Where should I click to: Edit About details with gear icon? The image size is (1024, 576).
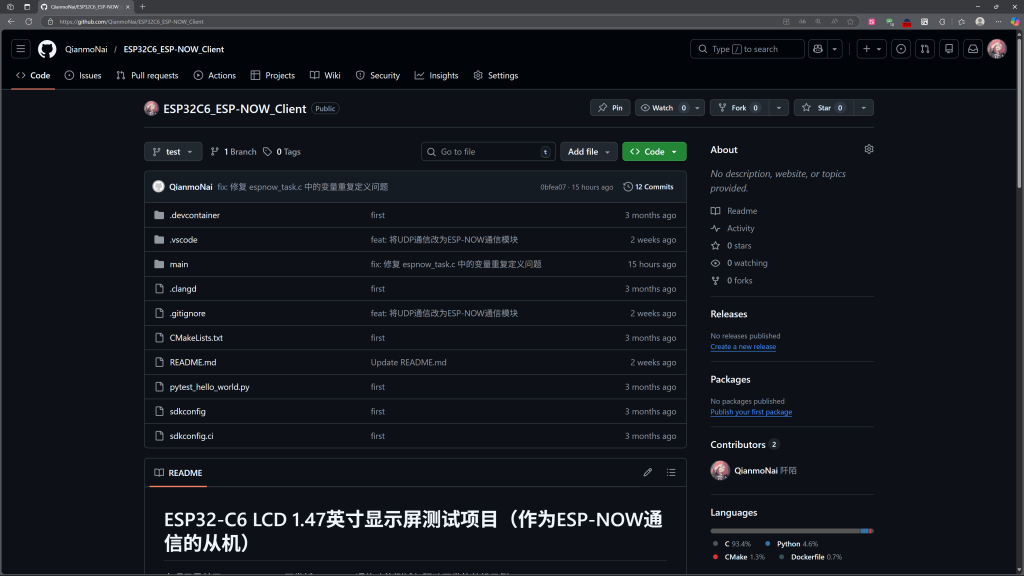click(869, 150)
